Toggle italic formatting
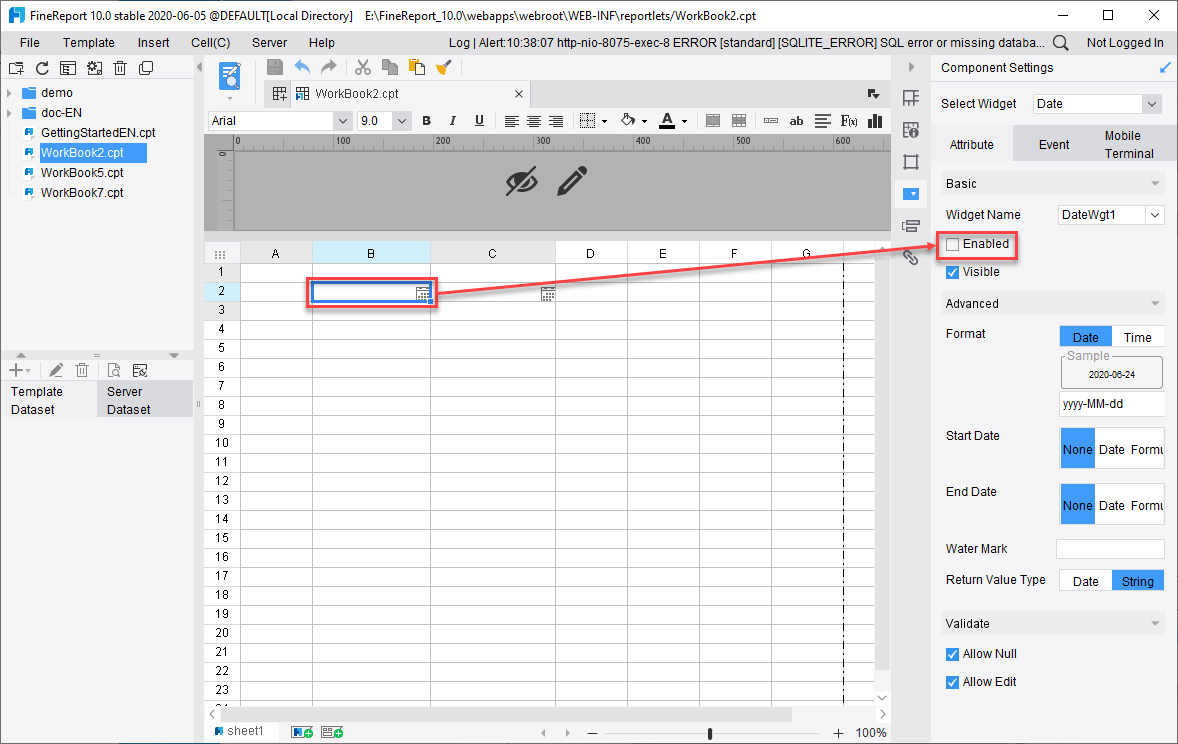 [x=452, y=121]
